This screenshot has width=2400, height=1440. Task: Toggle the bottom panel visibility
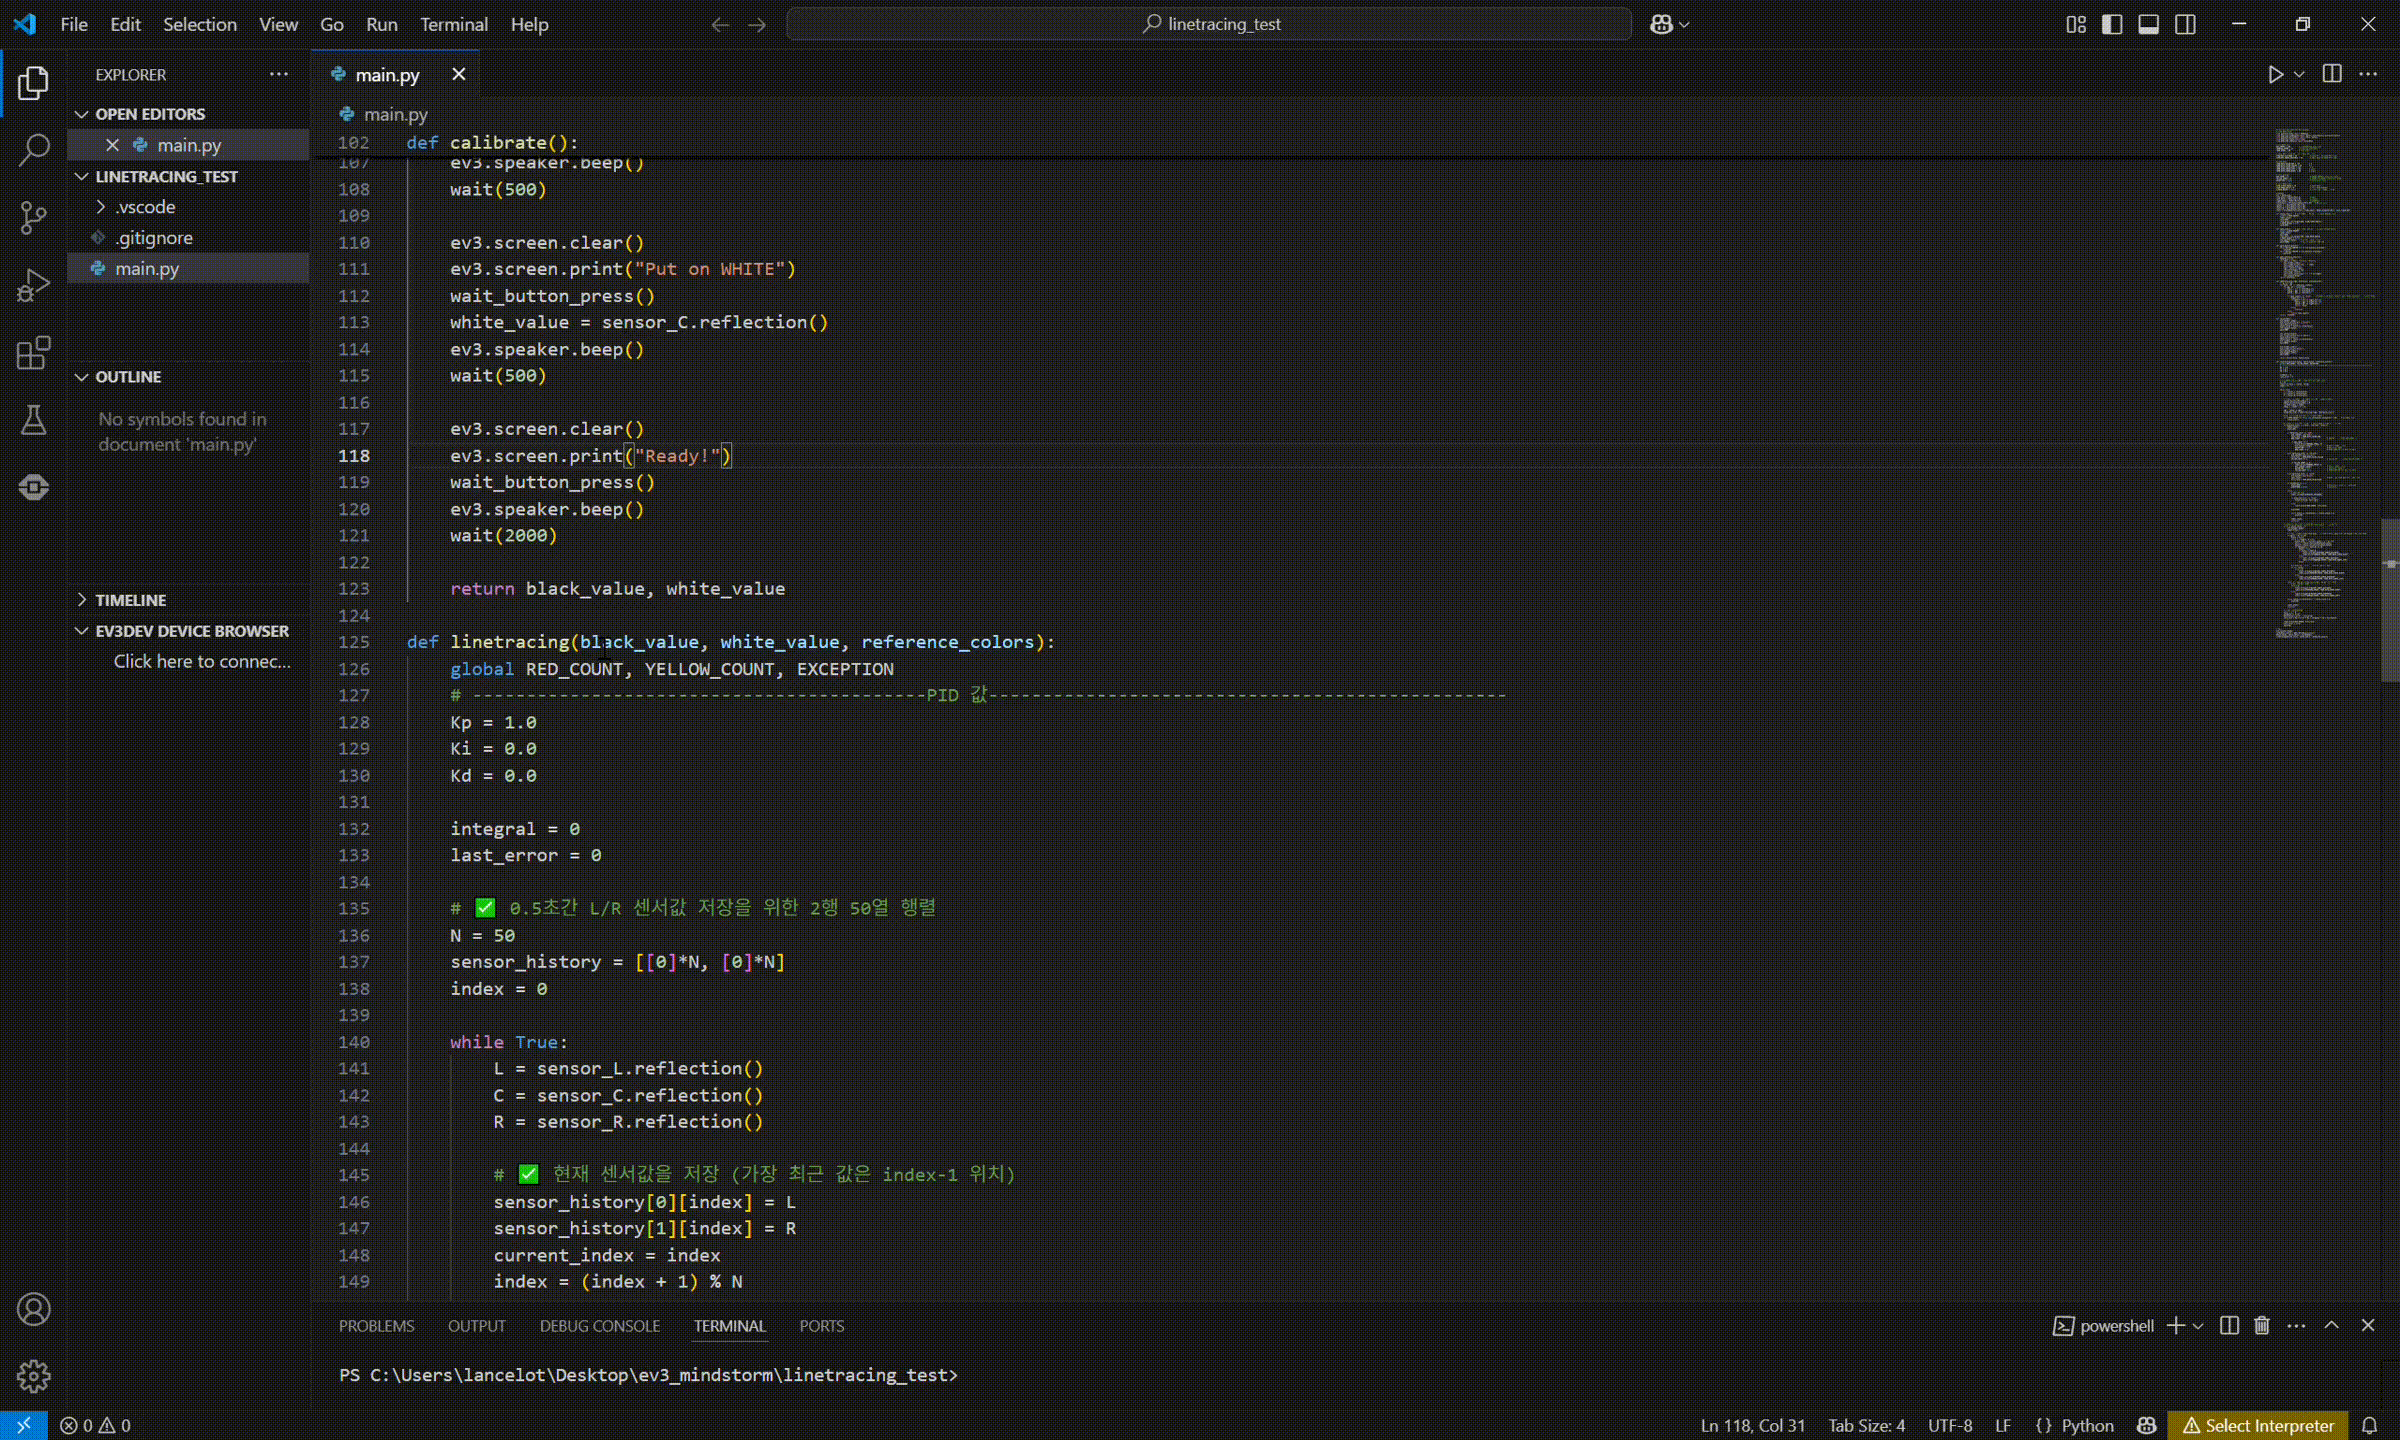[x=2148, y=24]
